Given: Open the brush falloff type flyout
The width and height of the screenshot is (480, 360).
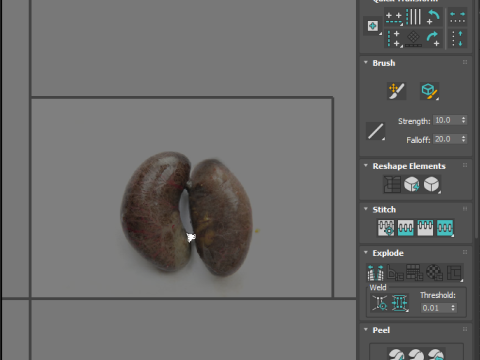Looking at the screenshot, I should tap(375, 131).
